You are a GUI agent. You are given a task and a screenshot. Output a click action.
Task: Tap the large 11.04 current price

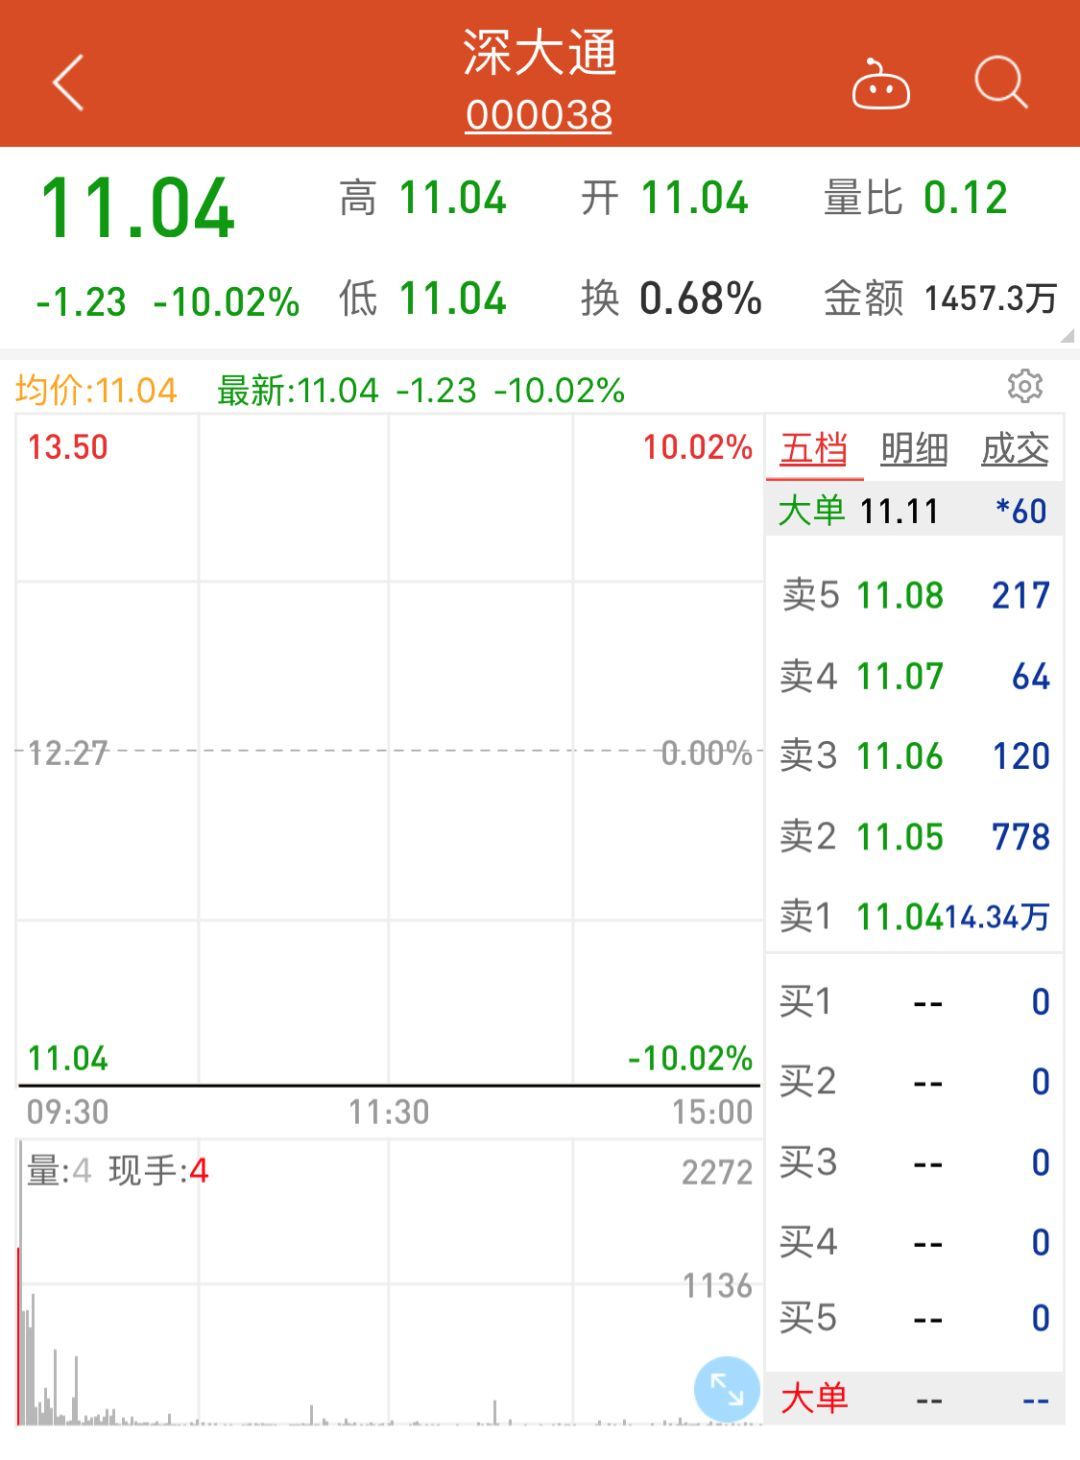coord(138,209)
